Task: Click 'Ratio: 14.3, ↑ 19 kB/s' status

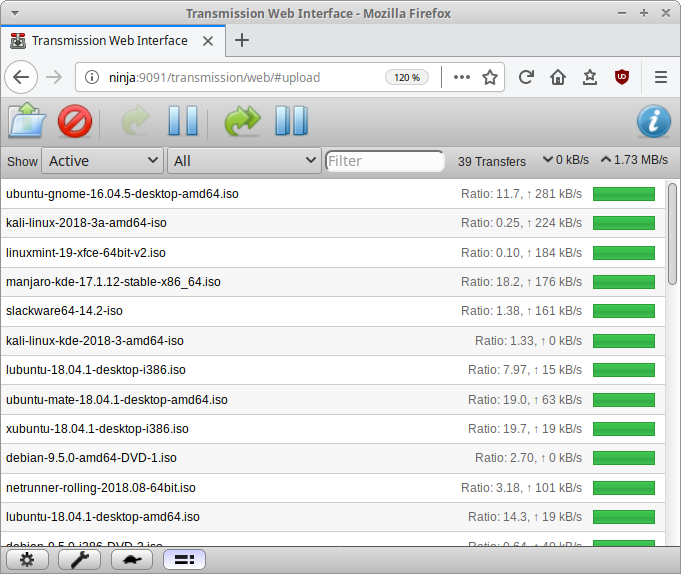Action: 525,517
